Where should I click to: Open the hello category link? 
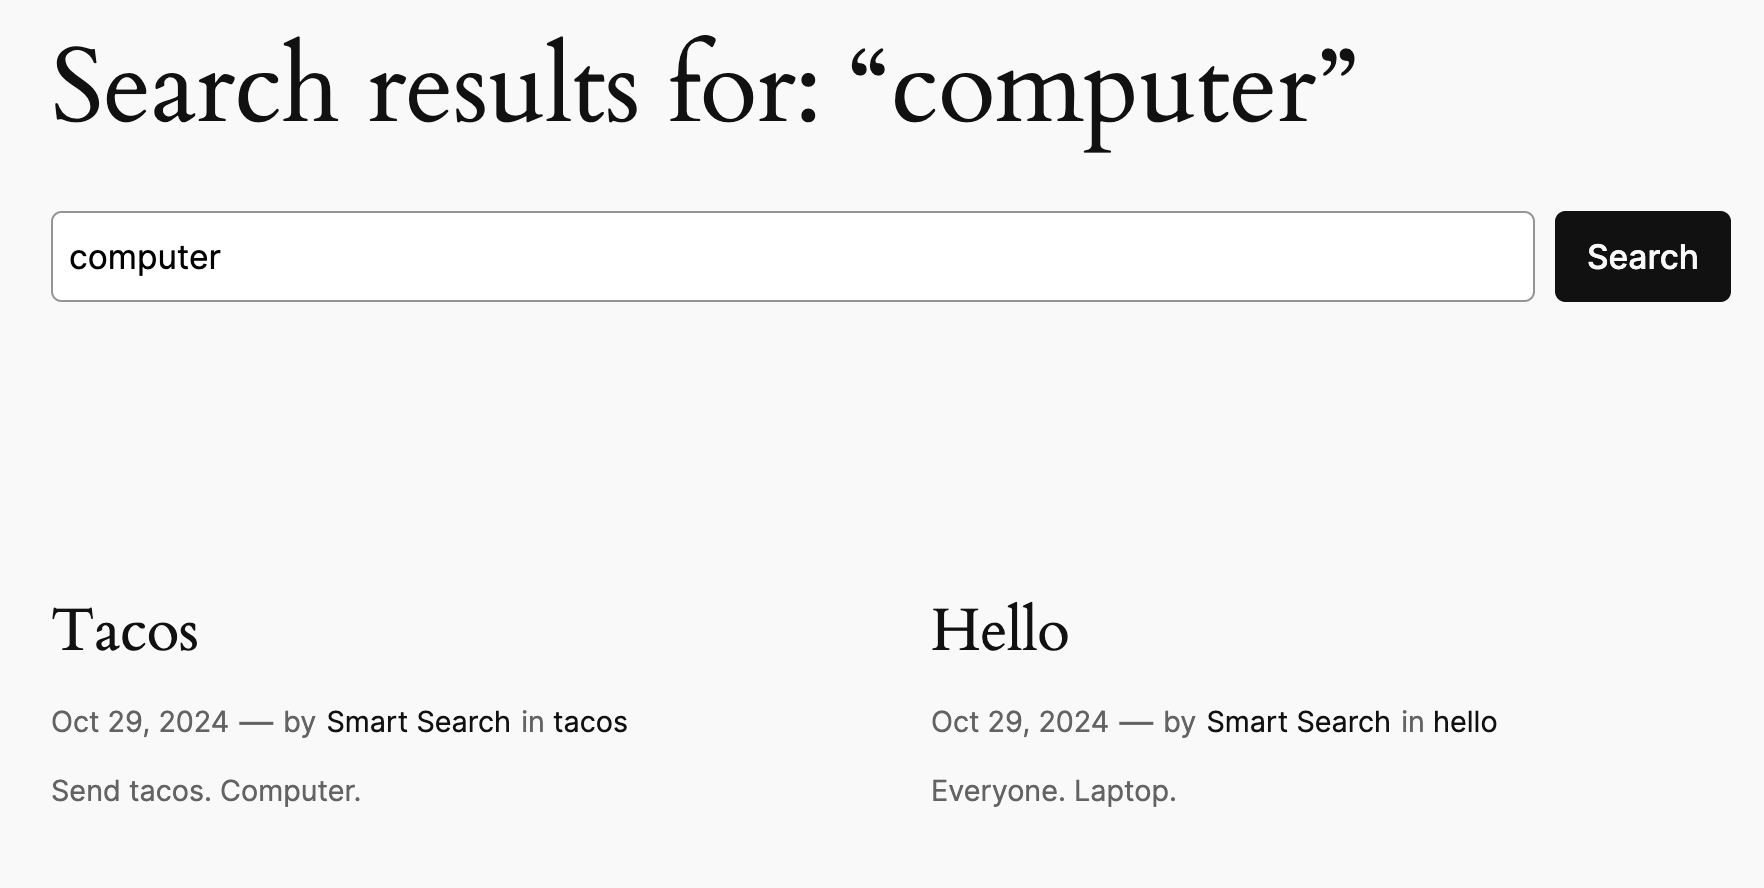click(x=1465, y=722)
